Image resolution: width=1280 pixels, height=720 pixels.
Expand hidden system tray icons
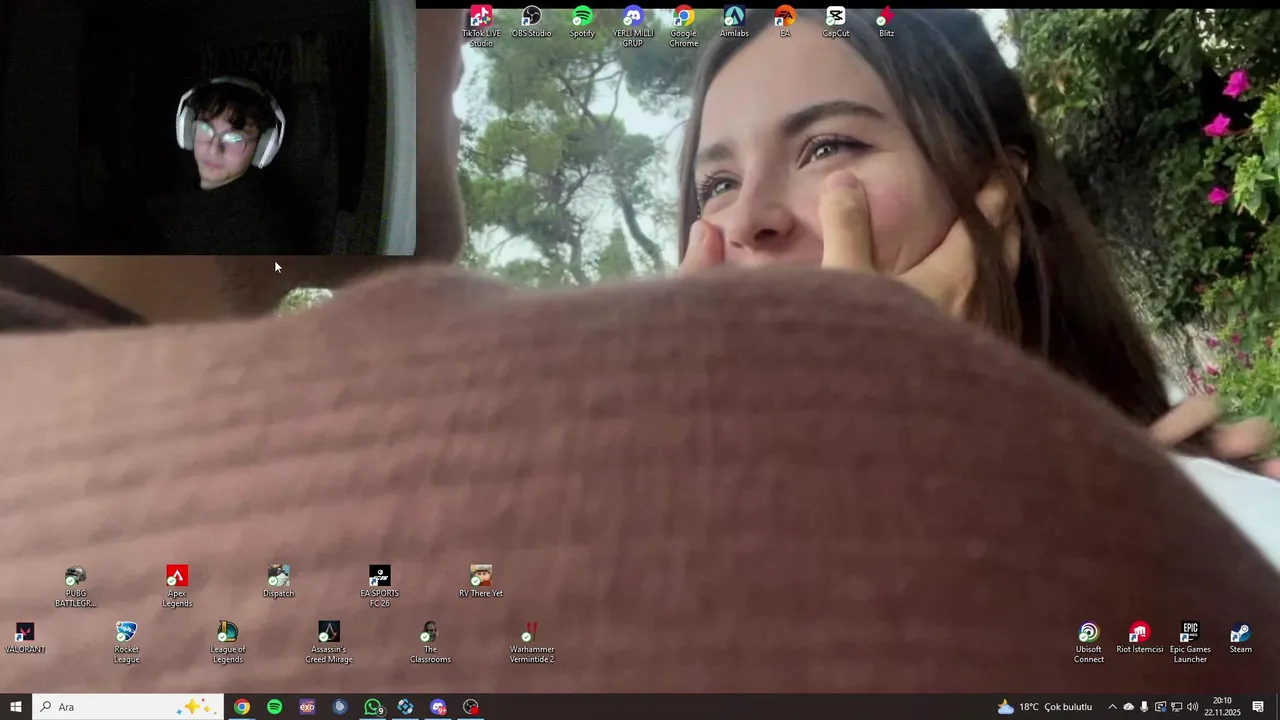[1112, 707]
